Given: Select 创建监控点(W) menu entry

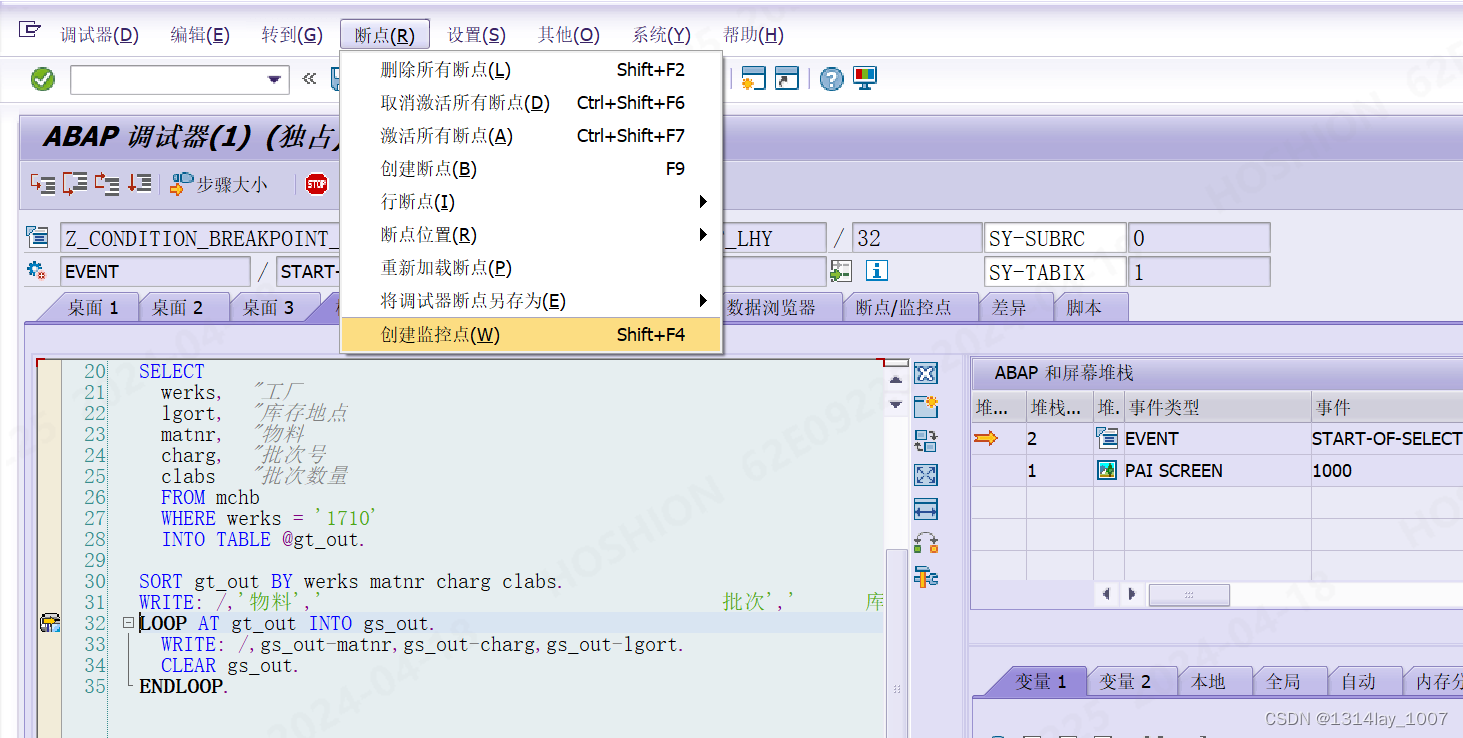Looking at the screenshot, I should point(531,335).
